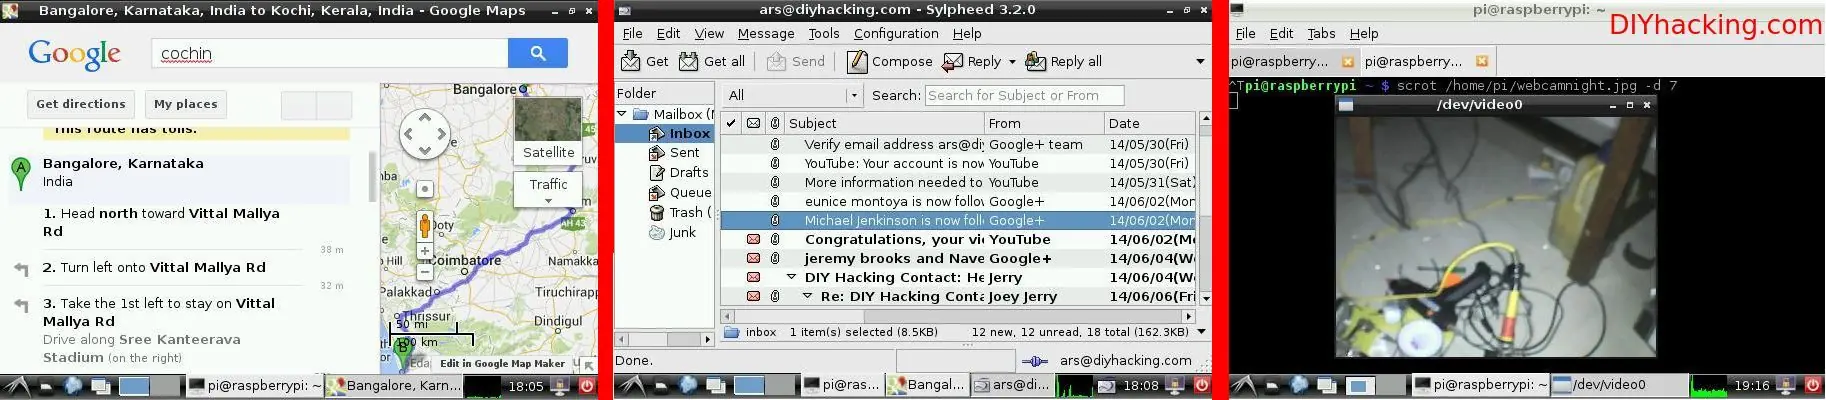This screenshot has height=400, width=1826.
Task: Click the envelope status column header
Action: [753, 123]
